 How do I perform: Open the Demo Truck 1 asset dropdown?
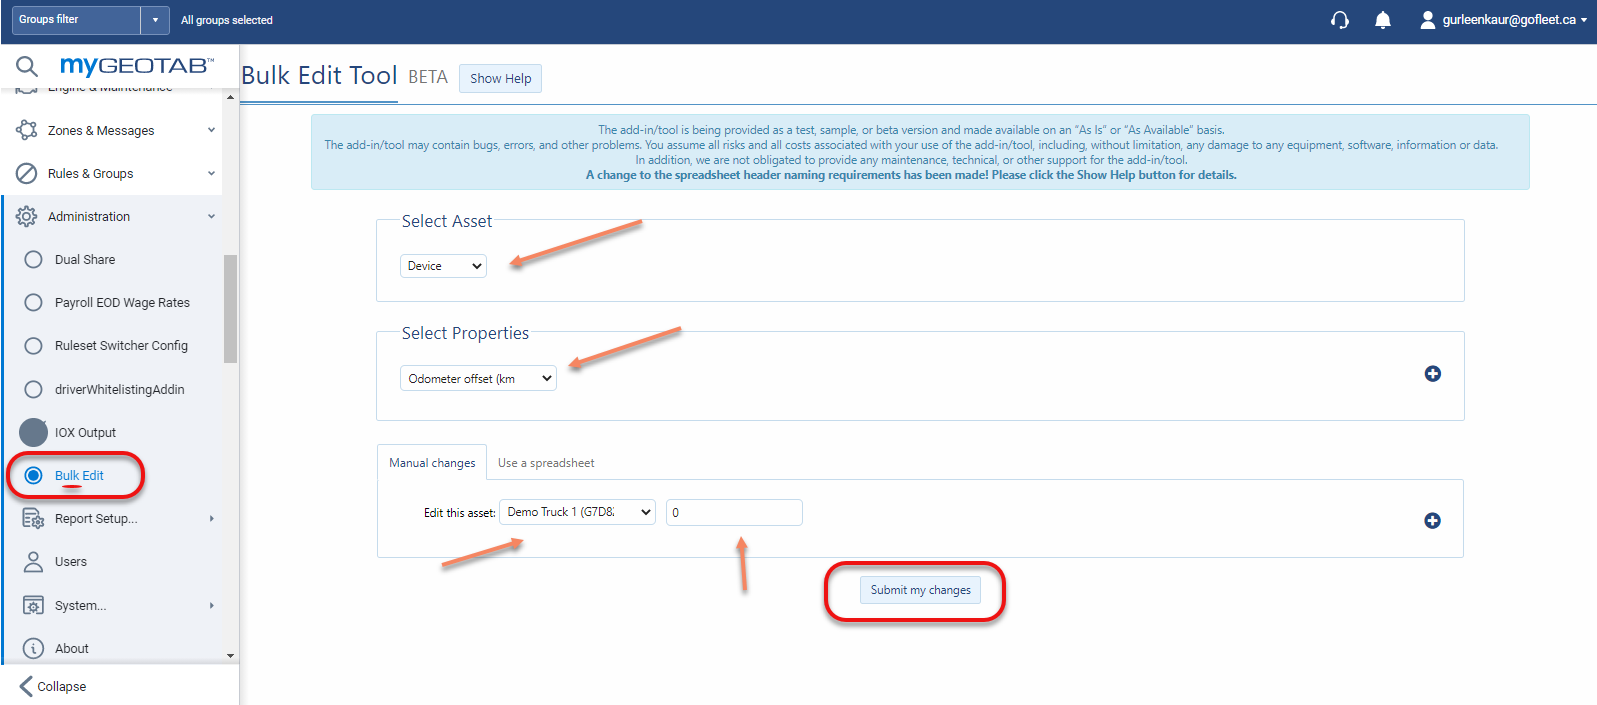tap(578, 512)
